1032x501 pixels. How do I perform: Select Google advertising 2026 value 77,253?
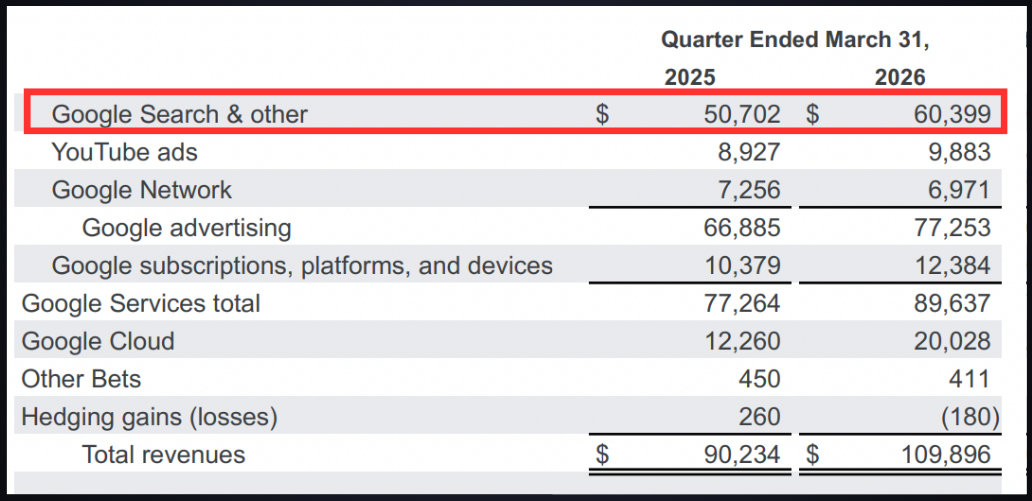coord(951,228)
